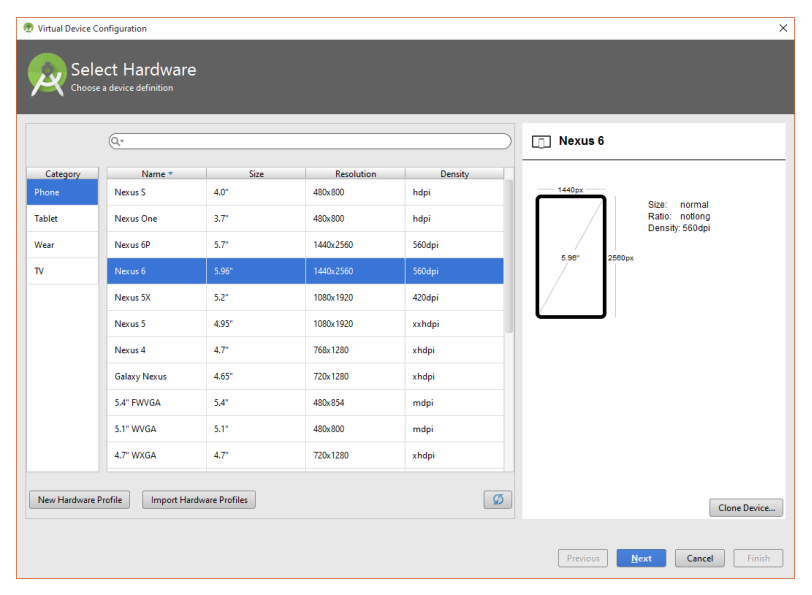
Task: Click the title bar Android Studio icon
Action: [x=28, y=28]
